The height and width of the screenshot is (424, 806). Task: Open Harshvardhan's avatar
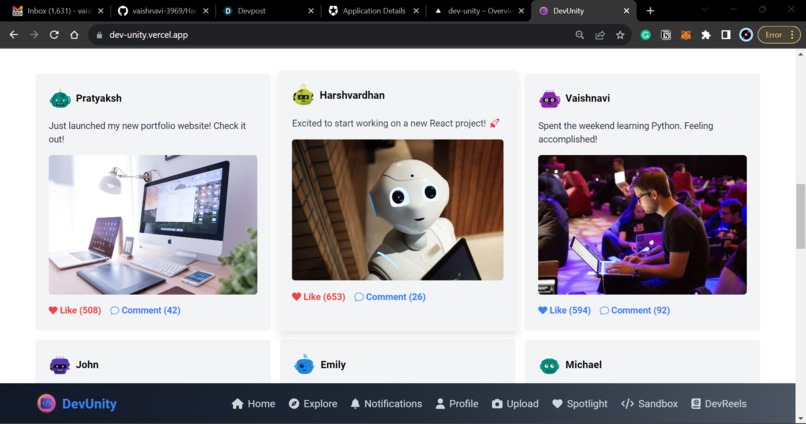pyautogui.click(x=303, y=96)
